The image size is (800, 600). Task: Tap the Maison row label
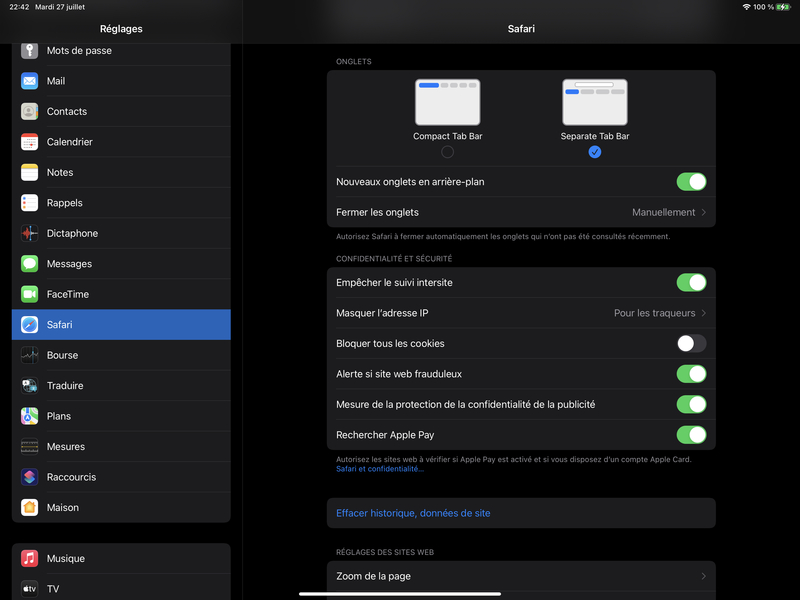[63, 508]
